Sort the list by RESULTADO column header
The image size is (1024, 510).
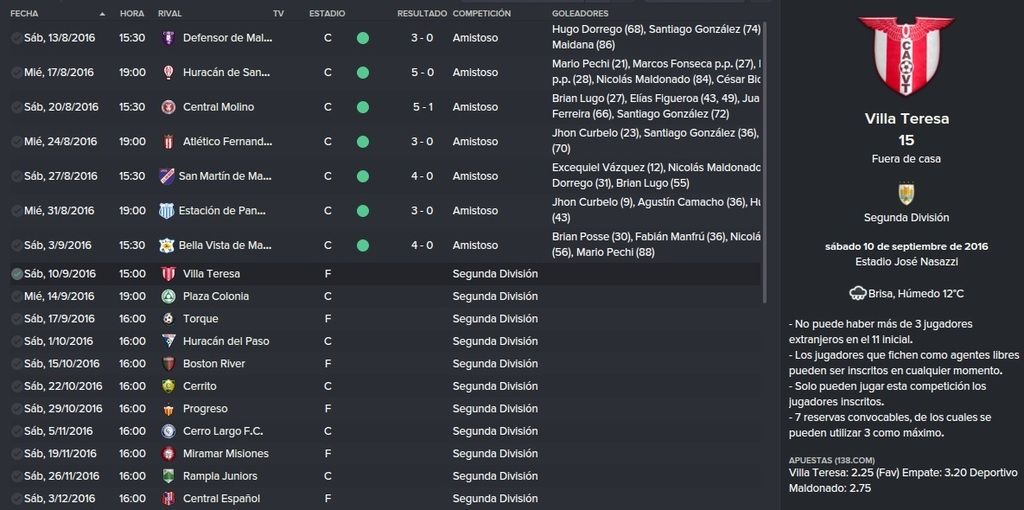(x=422, y=14)
